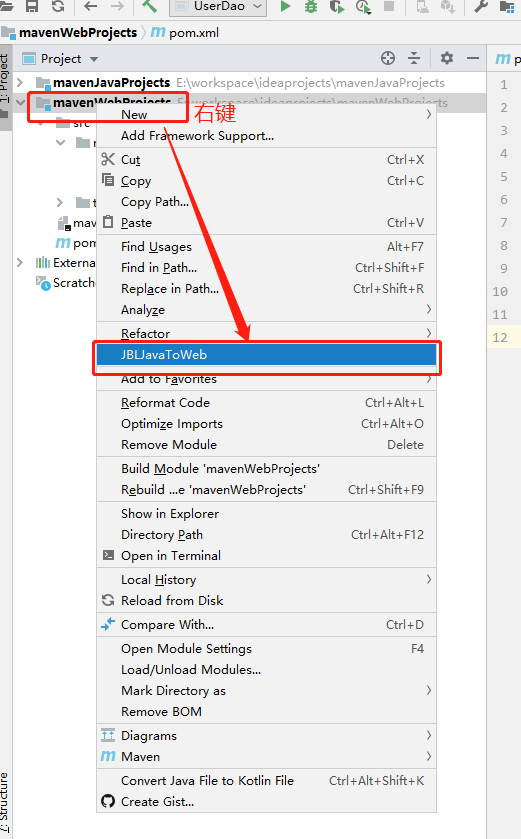Open the Add to Favorites submenu arrow

coord(429,379)
